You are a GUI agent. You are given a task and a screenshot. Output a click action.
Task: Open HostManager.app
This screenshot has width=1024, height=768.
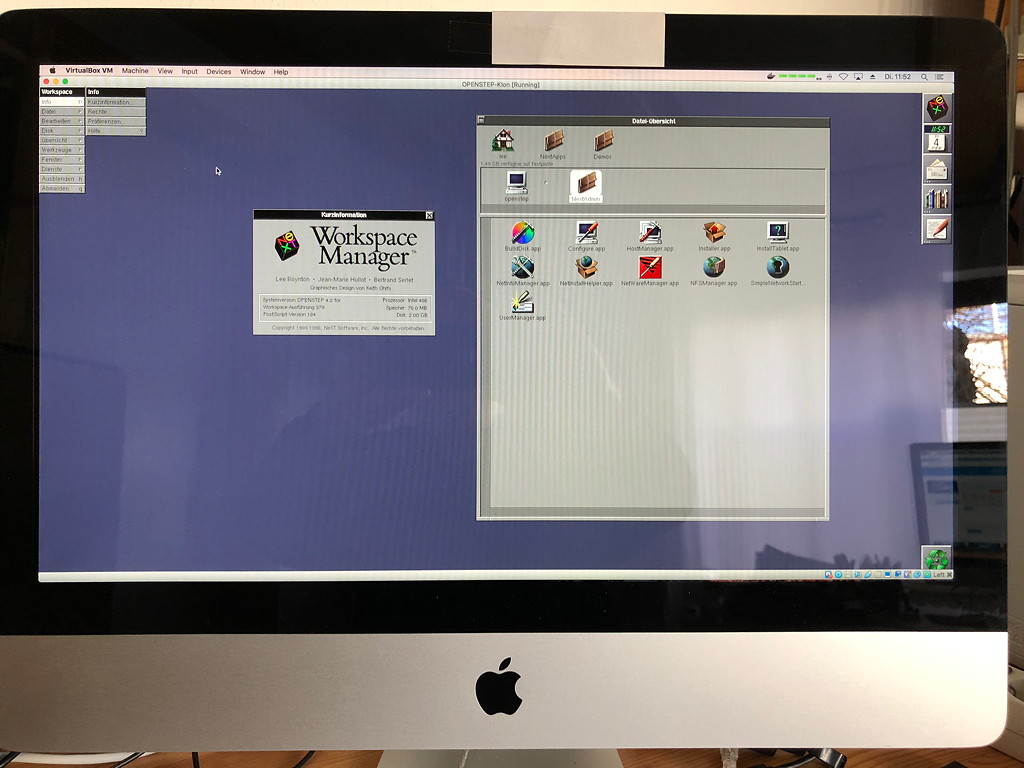click(650, 232)
